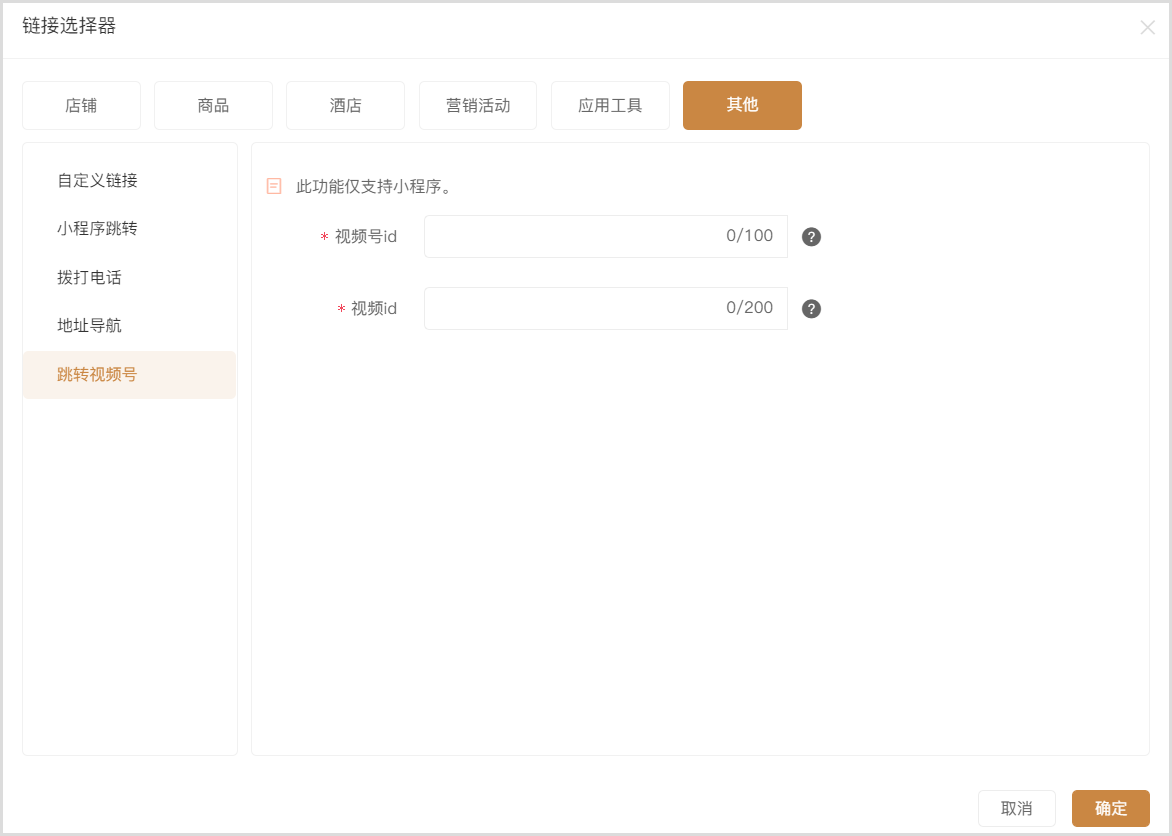Click help icon next to 视频号id field
The width and height of the screenshot is (1172, 836).
(x=811, y=237)
